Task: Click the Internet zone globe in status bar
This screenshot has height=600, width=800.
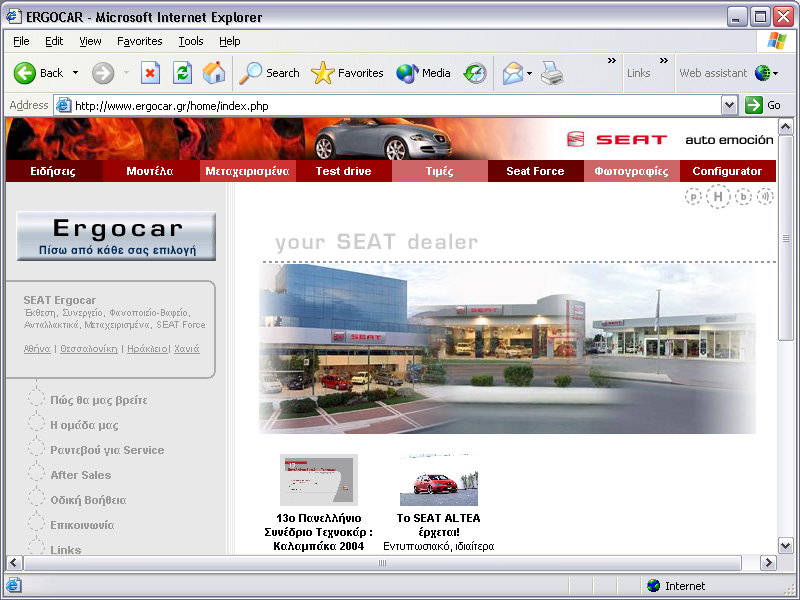Action: (653, 586)
